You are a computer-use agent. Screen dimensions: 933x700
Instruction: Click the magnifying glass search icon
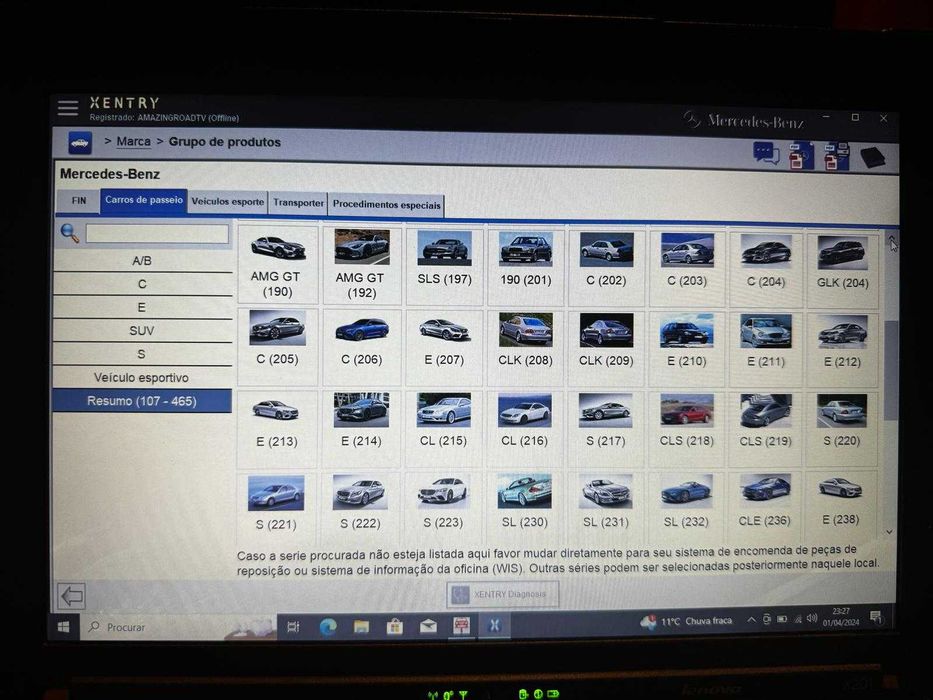click(x=70, y=233)
